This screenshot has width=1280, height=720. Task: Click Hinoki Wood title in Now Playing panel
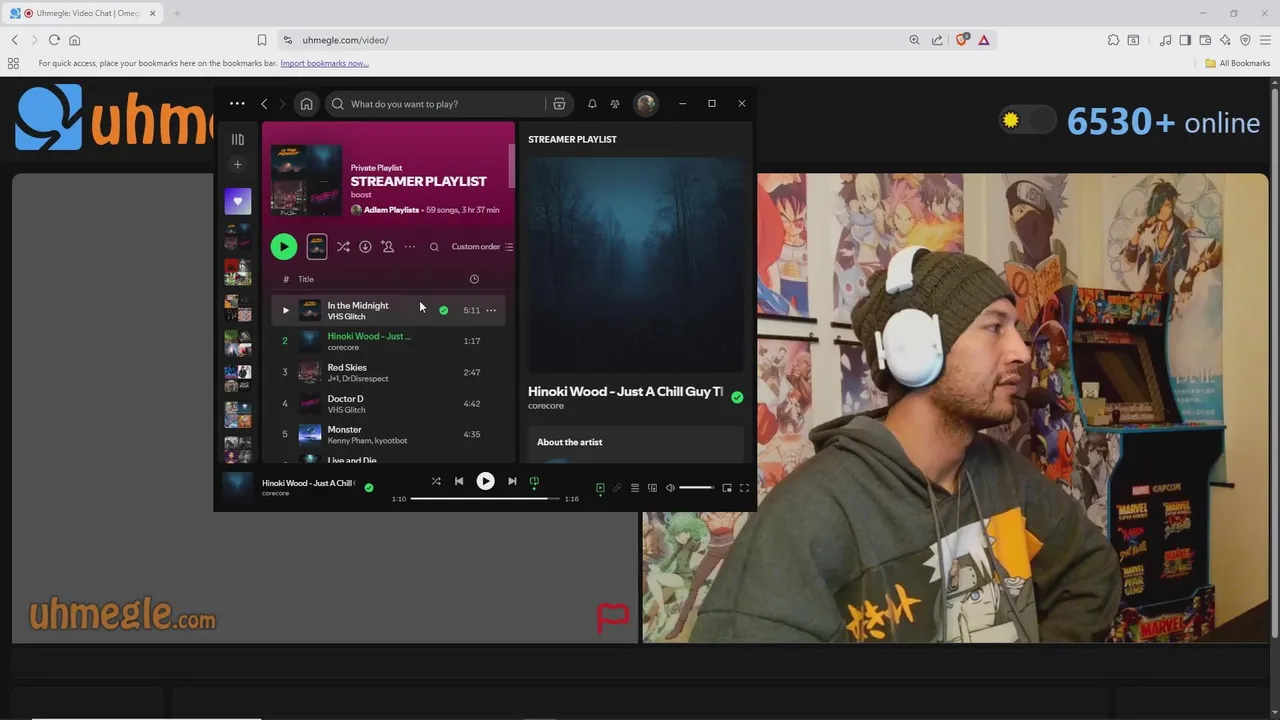click(x=625, y=391)
